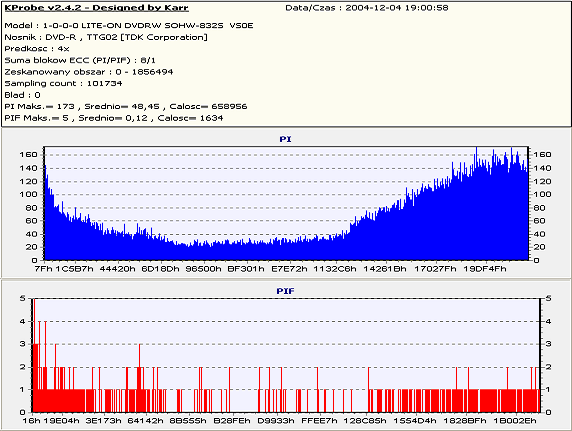Viewport: 572px width, 431px height.
Task: Click the 64142h label on PIF axis
Action: [x=146, y=421]
